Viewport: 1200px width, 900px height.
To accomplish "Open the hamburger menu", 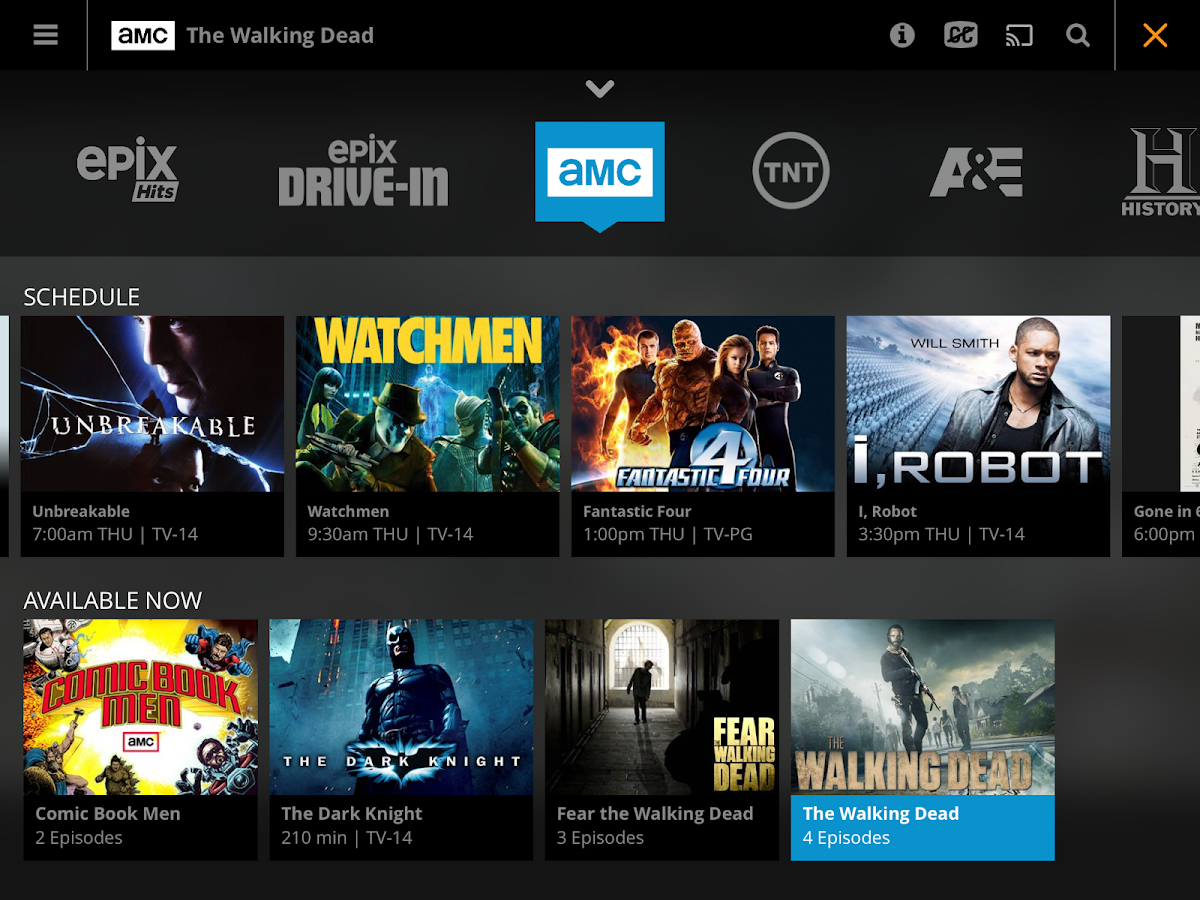I will (45, 35).
